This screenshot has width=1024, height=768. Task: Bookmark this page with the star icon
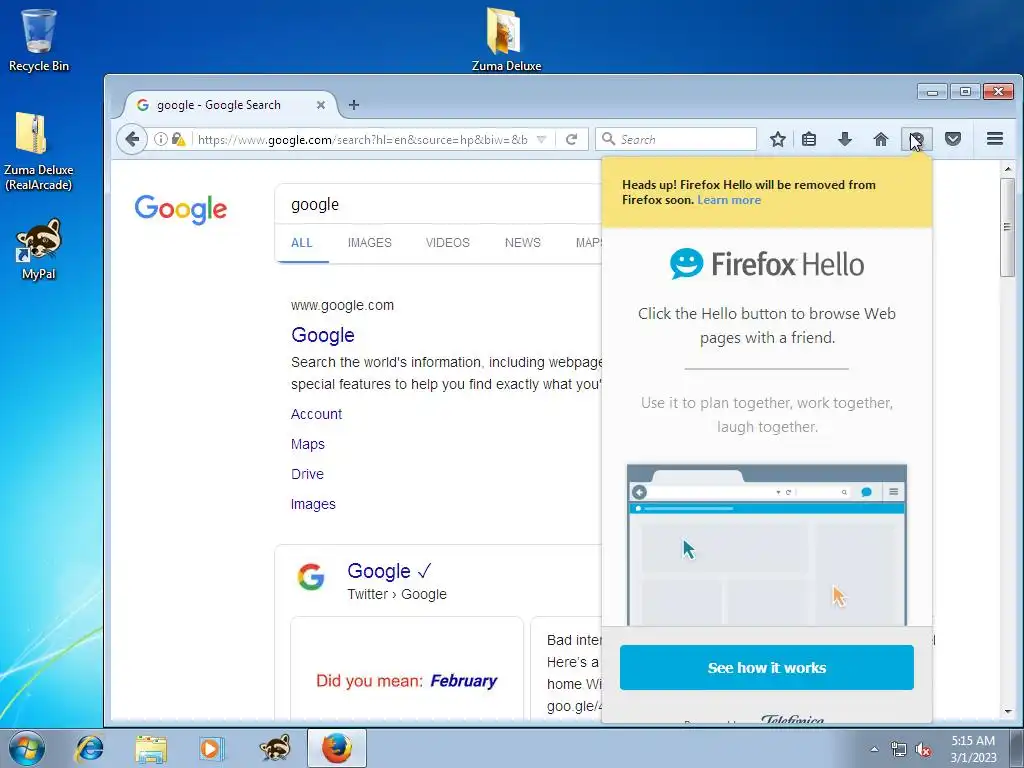(777, 139)
